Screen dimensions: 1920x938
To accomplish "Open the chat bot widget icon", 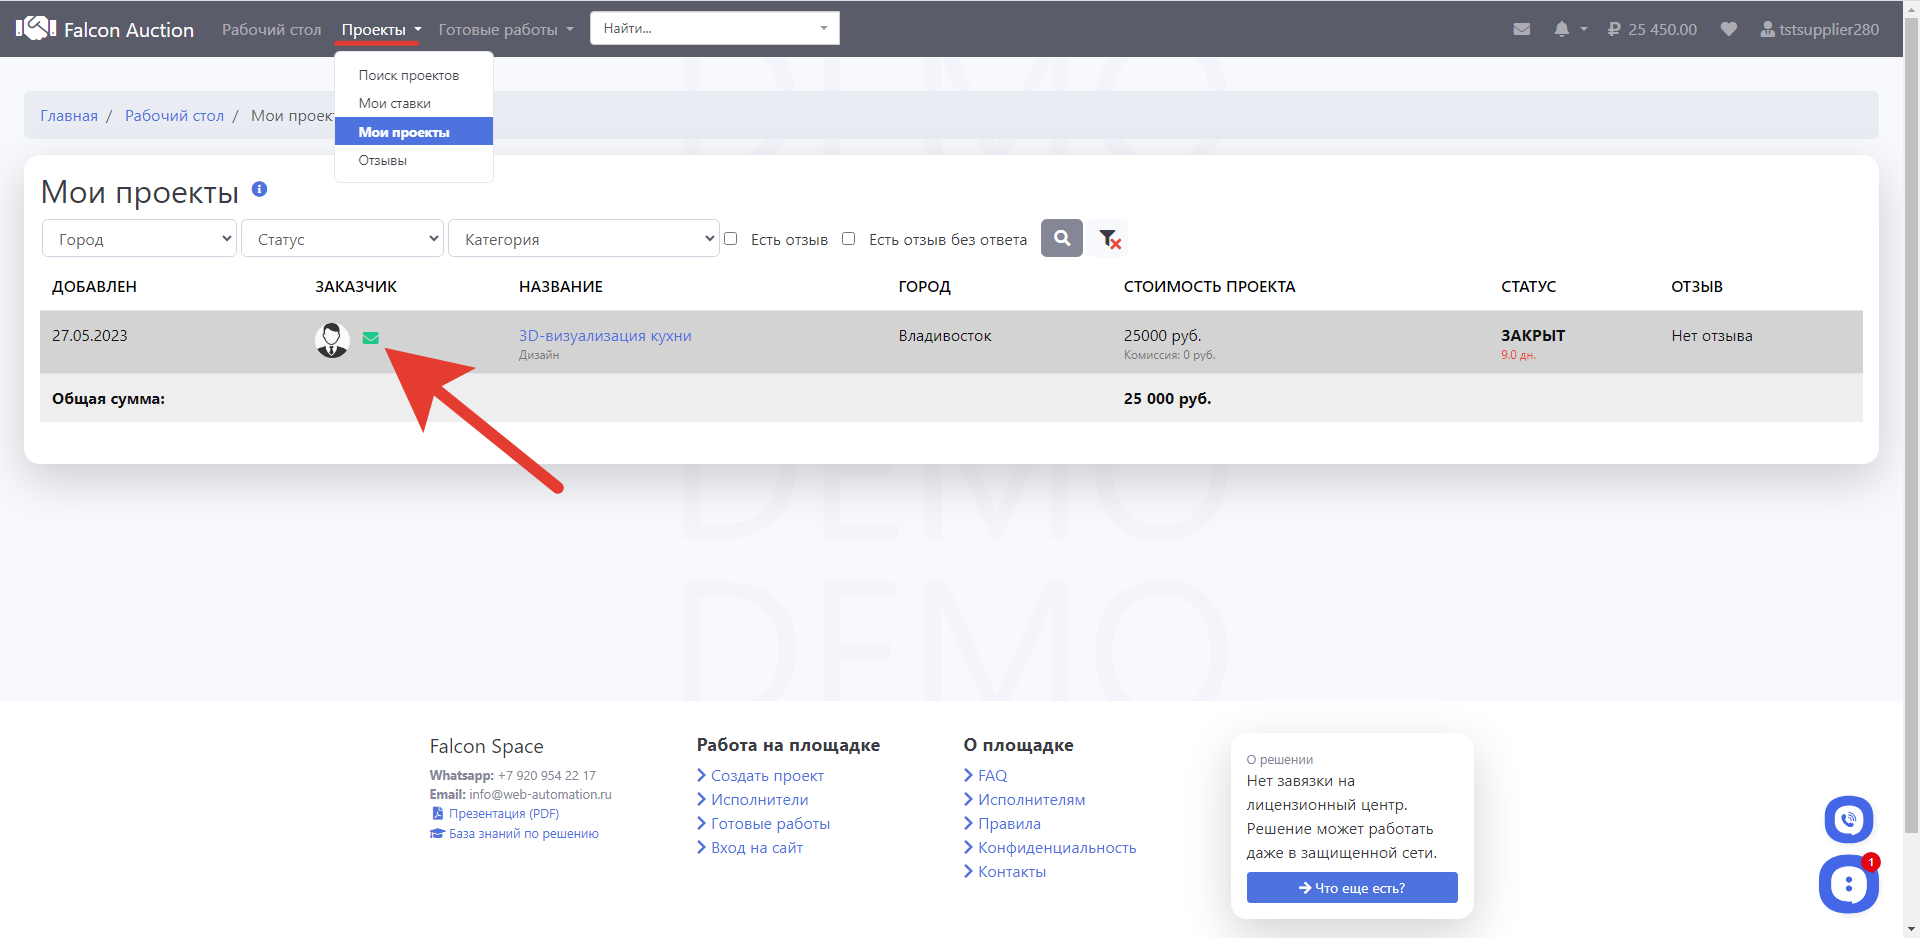I will click(1847, 884).
